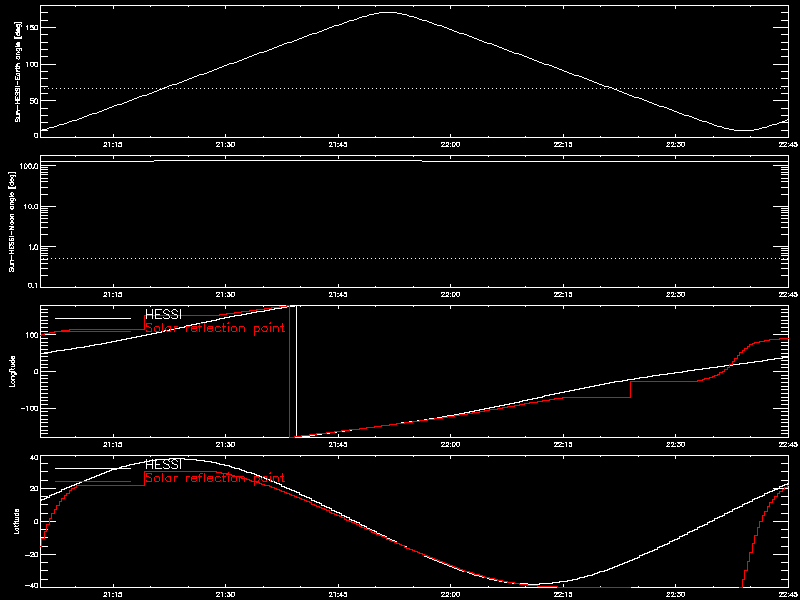Viewport: 800px width, 600px height.
Task: Click the 50 tick on Sun-HESSI-Earth angle axis
Action: point(32,101)
